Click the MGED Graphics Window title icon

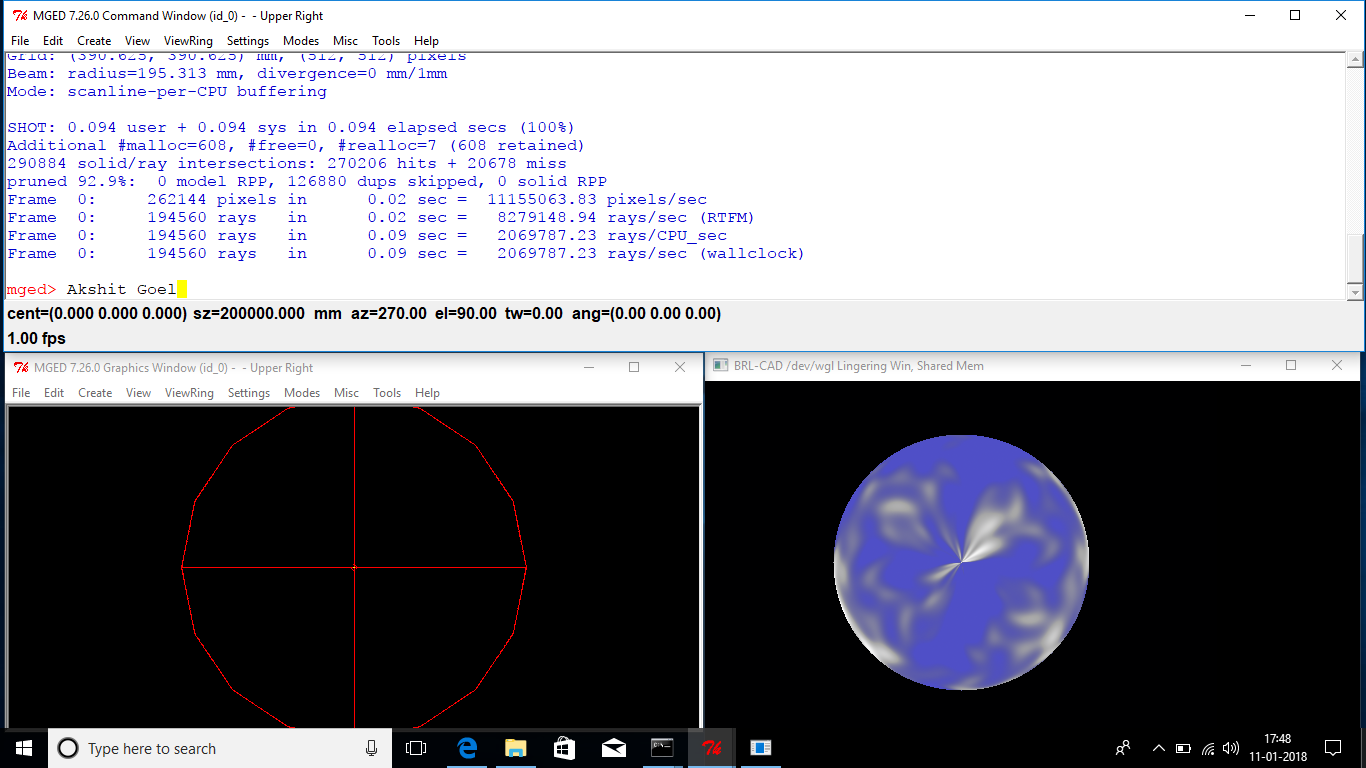pyautogui.click(x=20, y=367)
